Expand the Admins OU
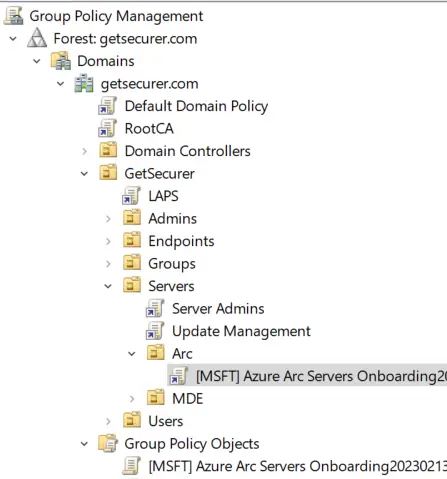Screen dimensions: 447x479 pyautogui.click(x=108, y=219)
